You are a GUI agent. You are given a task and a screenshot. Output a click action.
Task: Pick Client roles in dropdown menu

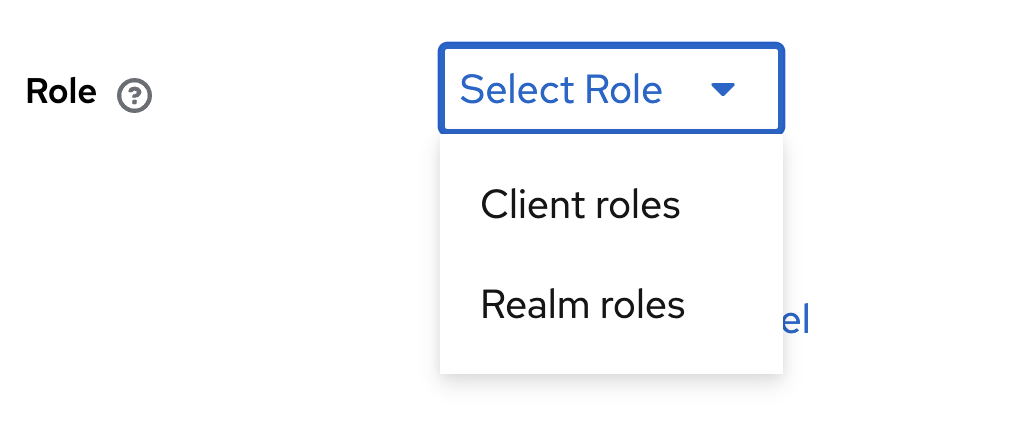(580, 205)
